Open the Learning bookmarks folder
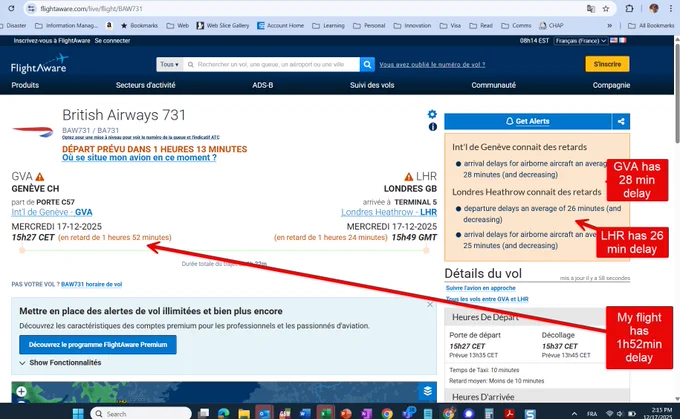The height and width of the screenshot is (419, 680). click(x=328, y=26)
